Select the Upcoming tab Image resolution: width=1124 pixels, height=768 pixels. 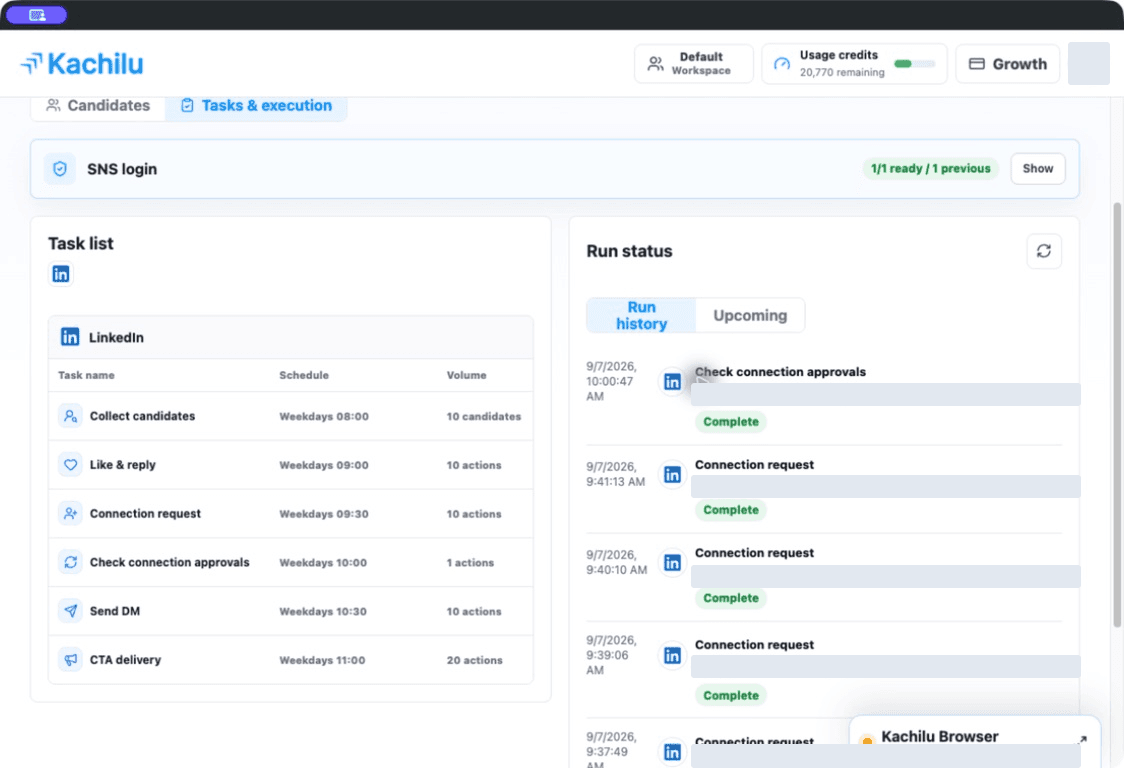pos(750,316)
